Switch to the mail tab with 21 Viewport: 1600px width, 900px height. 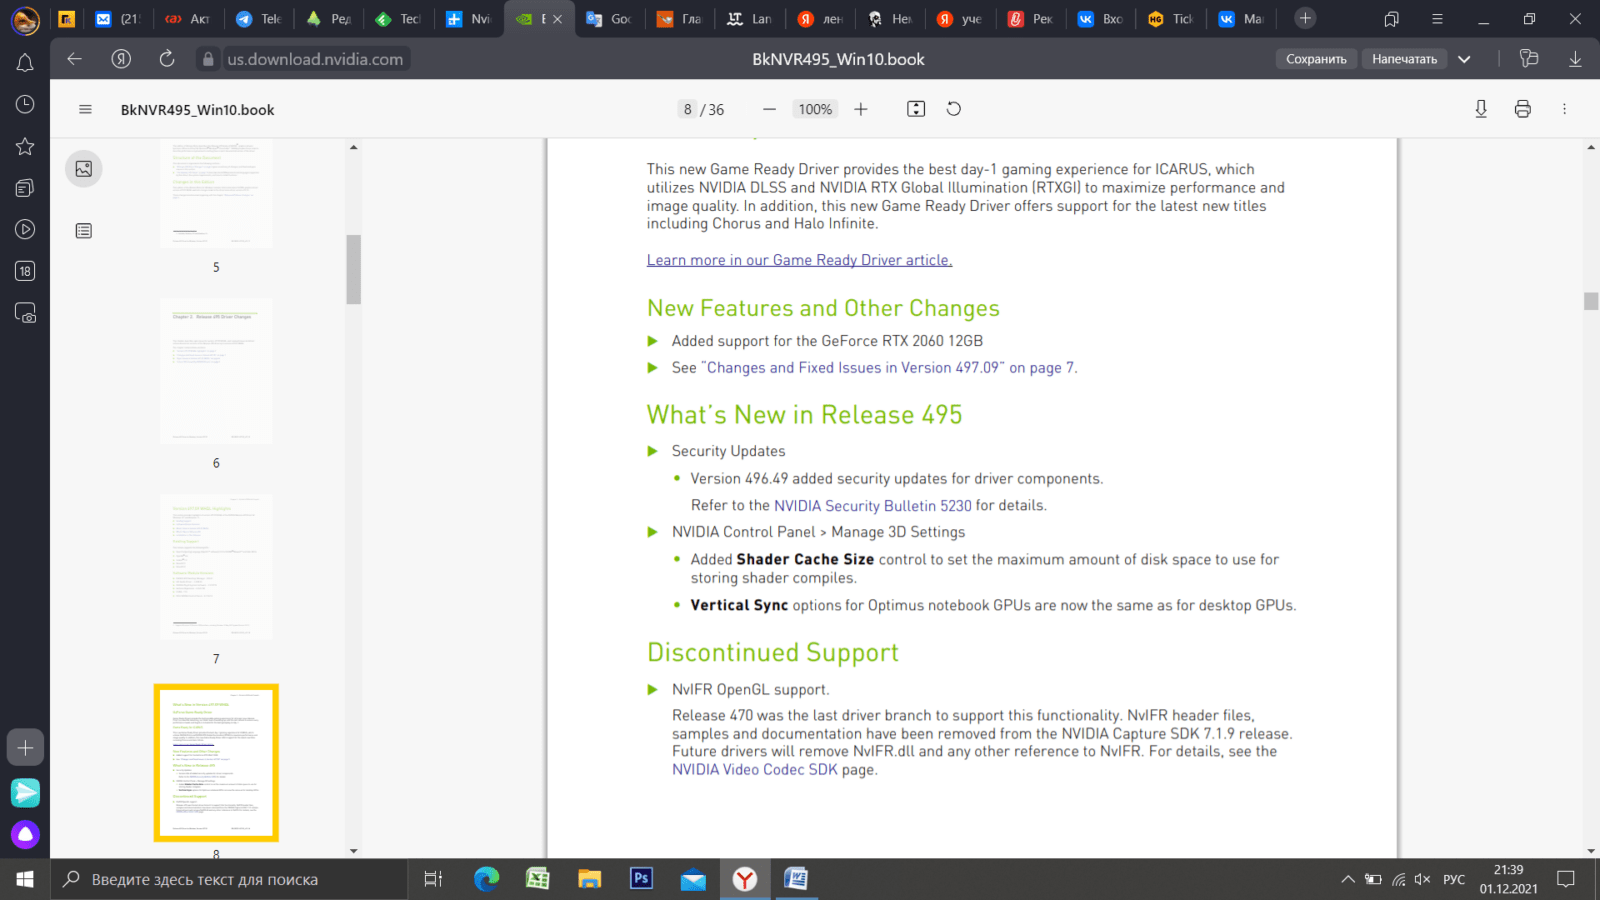point(117,19)
